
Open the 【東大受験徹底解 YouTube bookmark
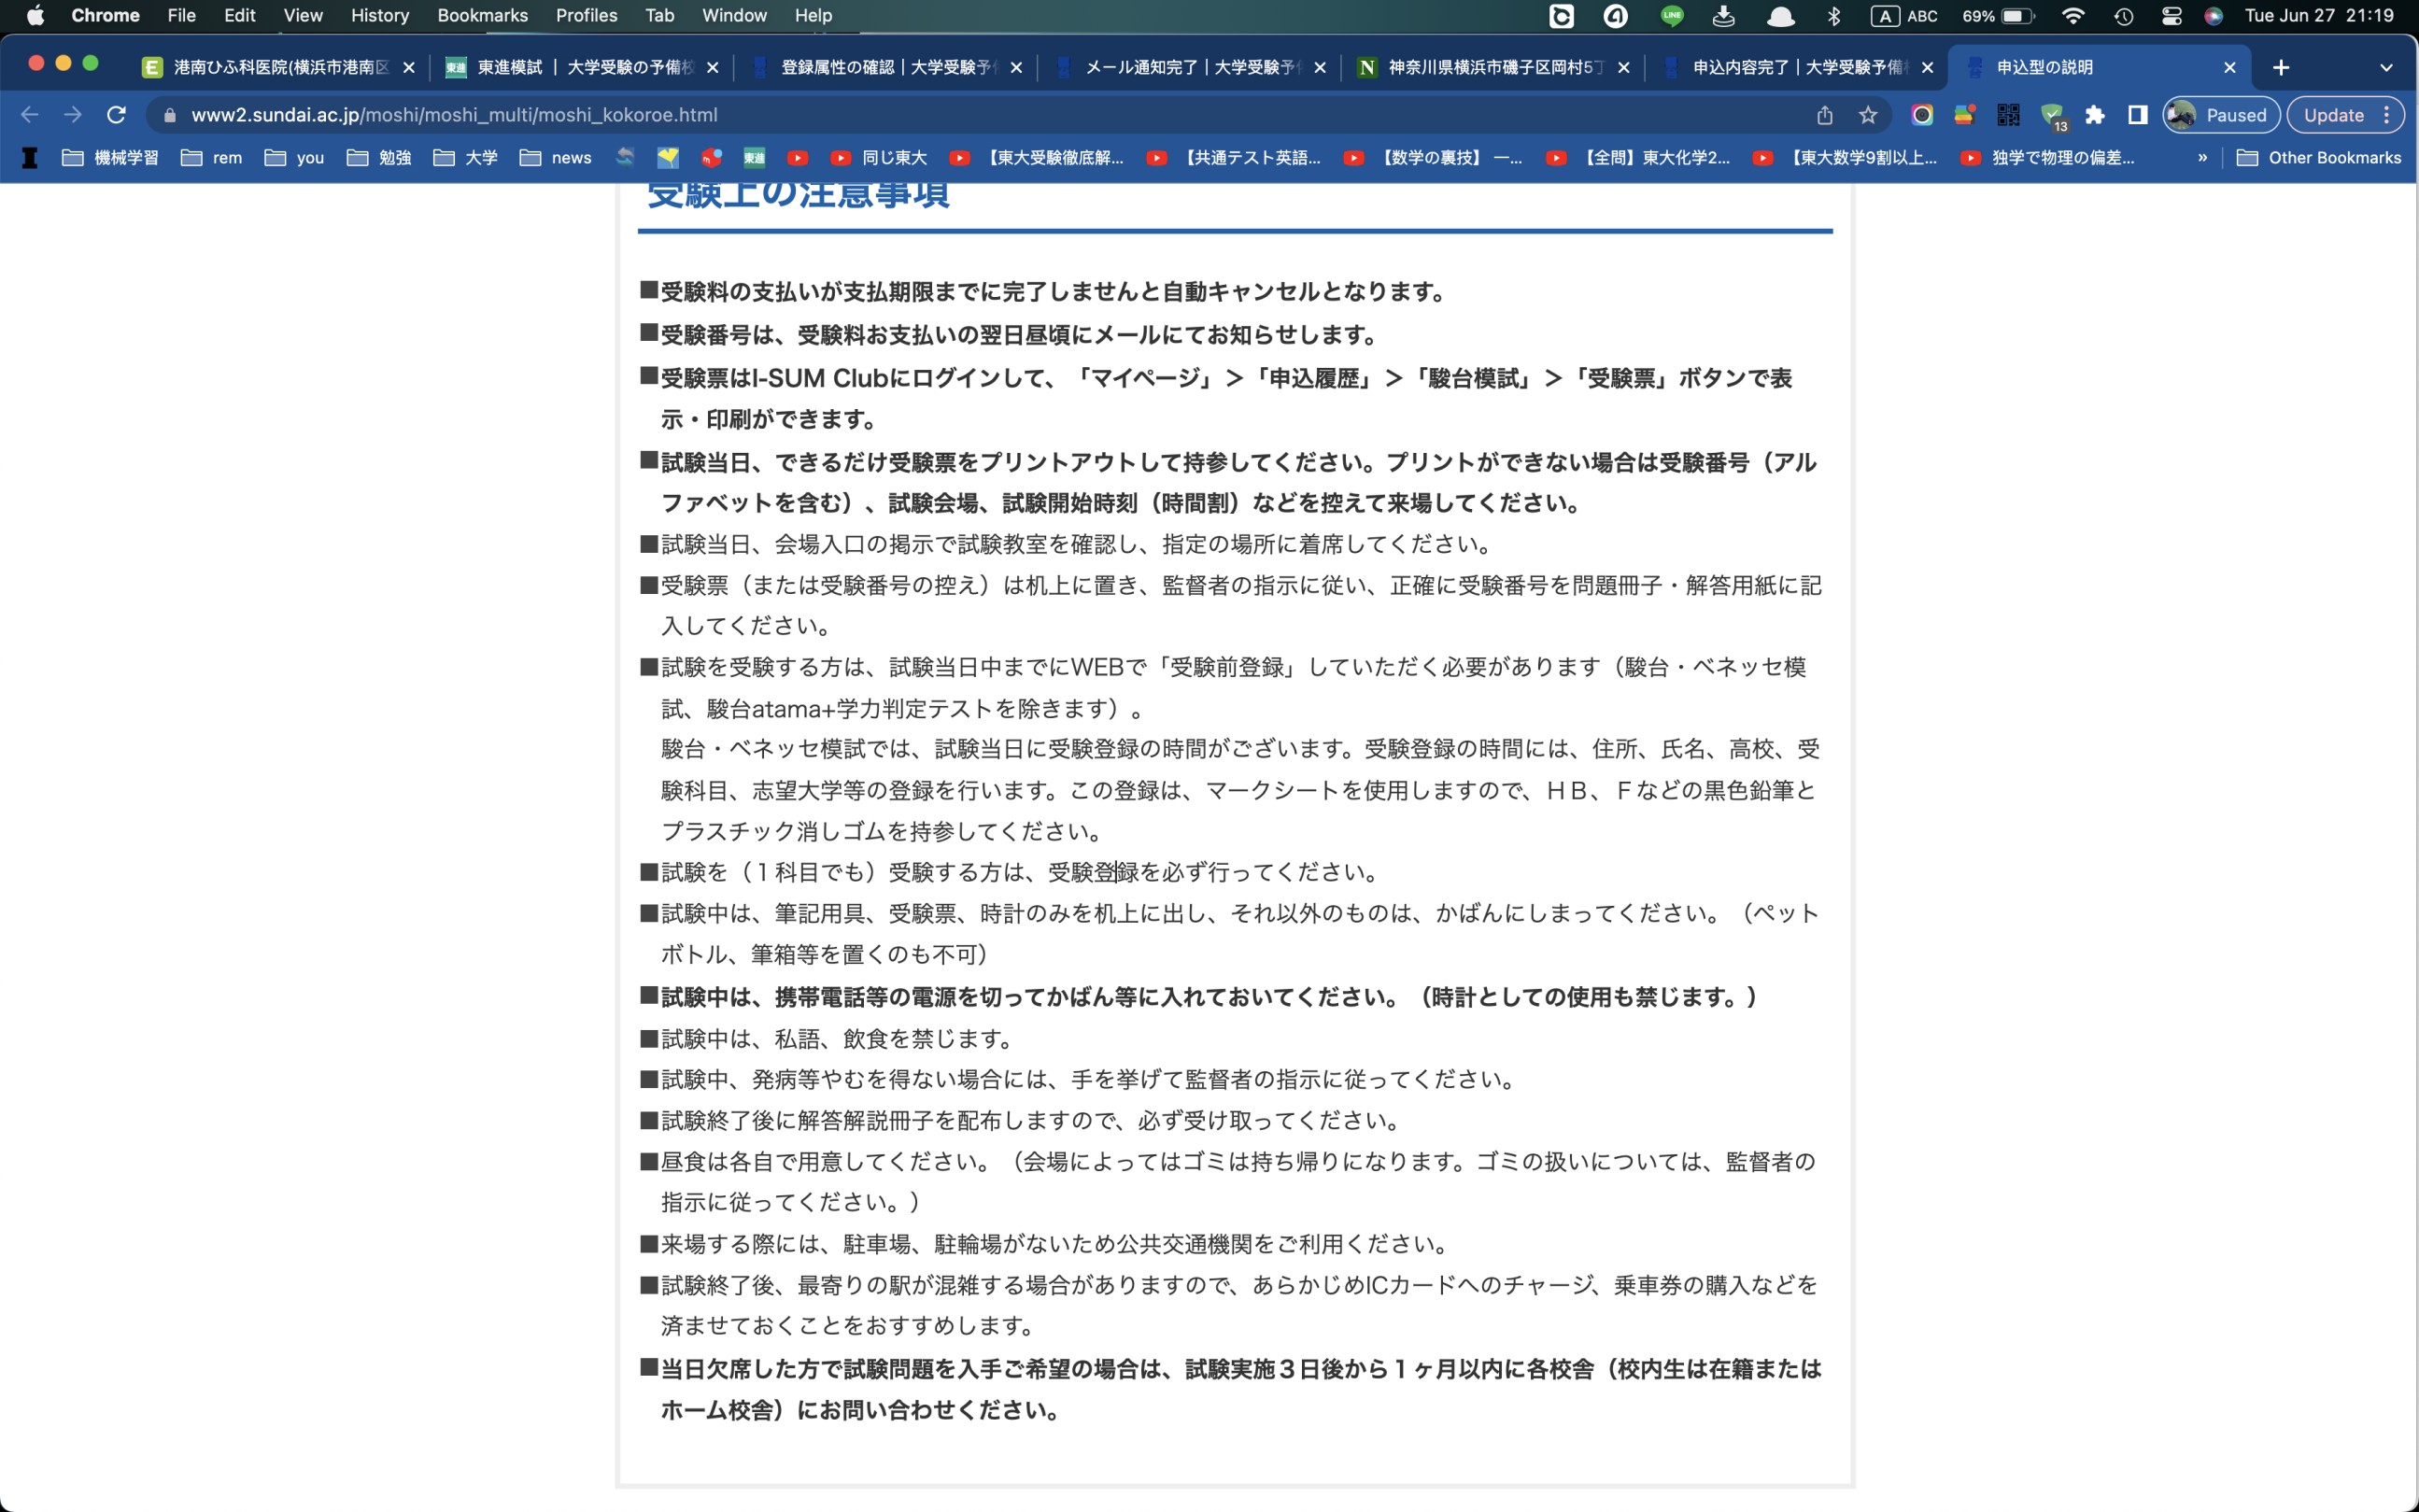pos(1036,158)
